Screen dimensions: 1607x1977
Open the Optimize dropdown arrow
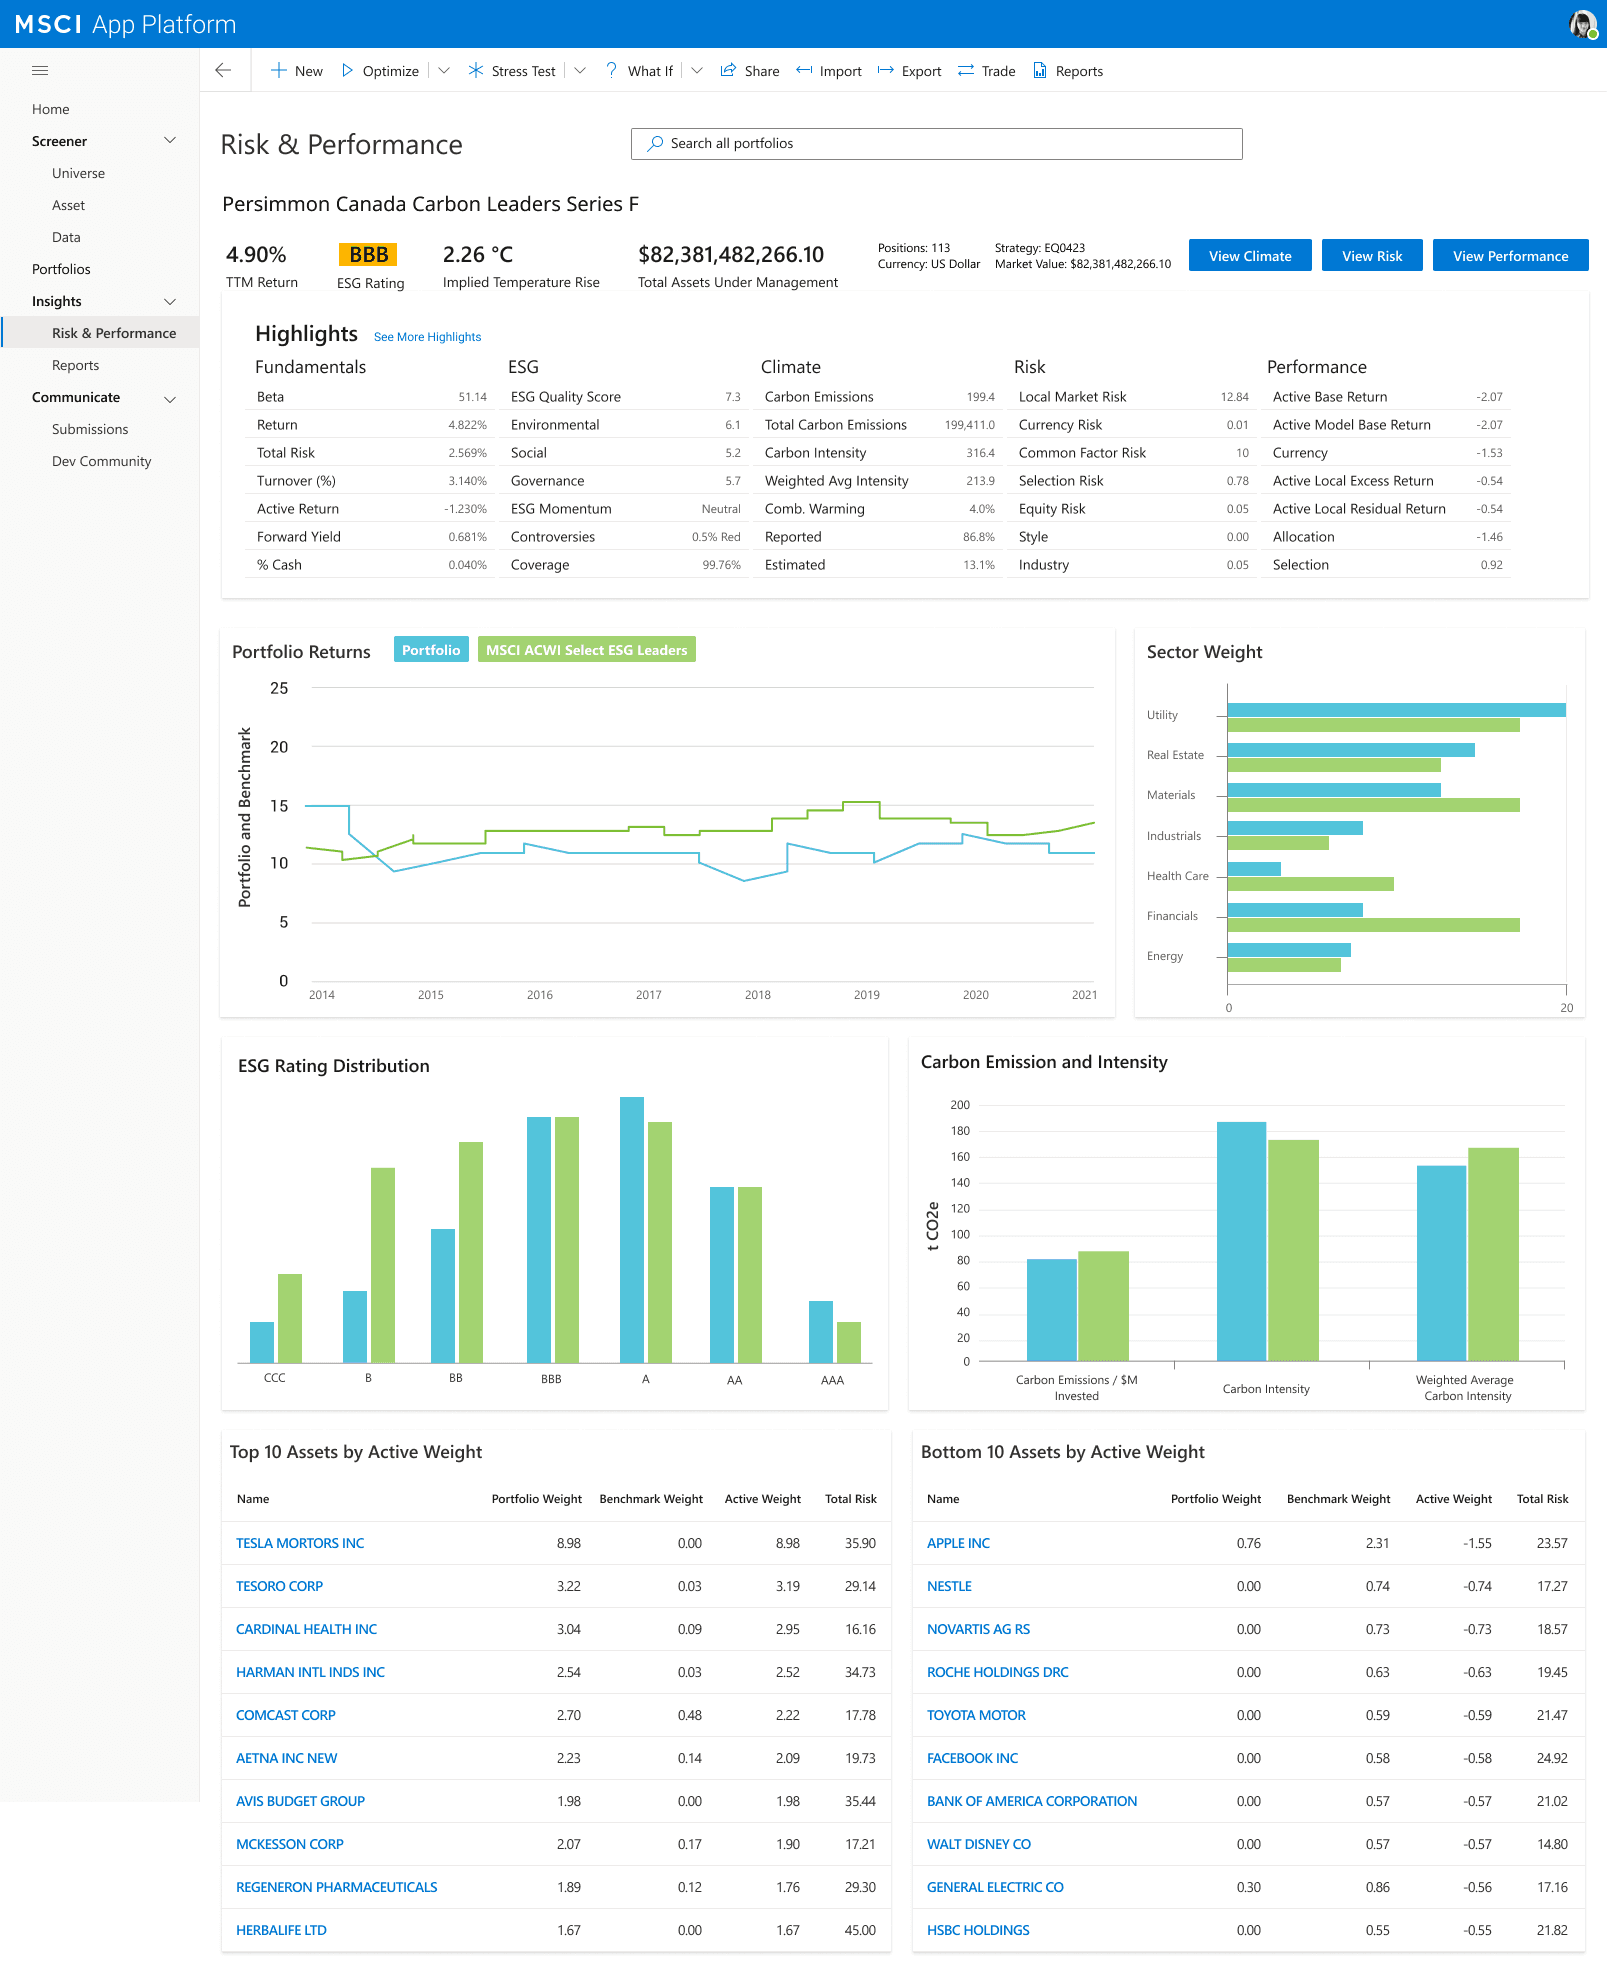tap(444, 70)
